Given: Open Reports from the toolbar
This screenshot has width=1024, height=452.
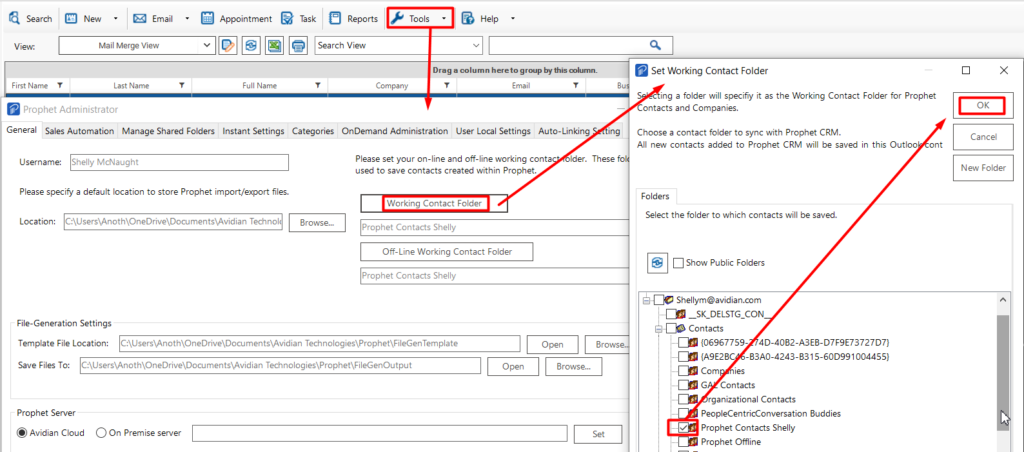Looking at the screenshot, I should click(x=353, y=18).
